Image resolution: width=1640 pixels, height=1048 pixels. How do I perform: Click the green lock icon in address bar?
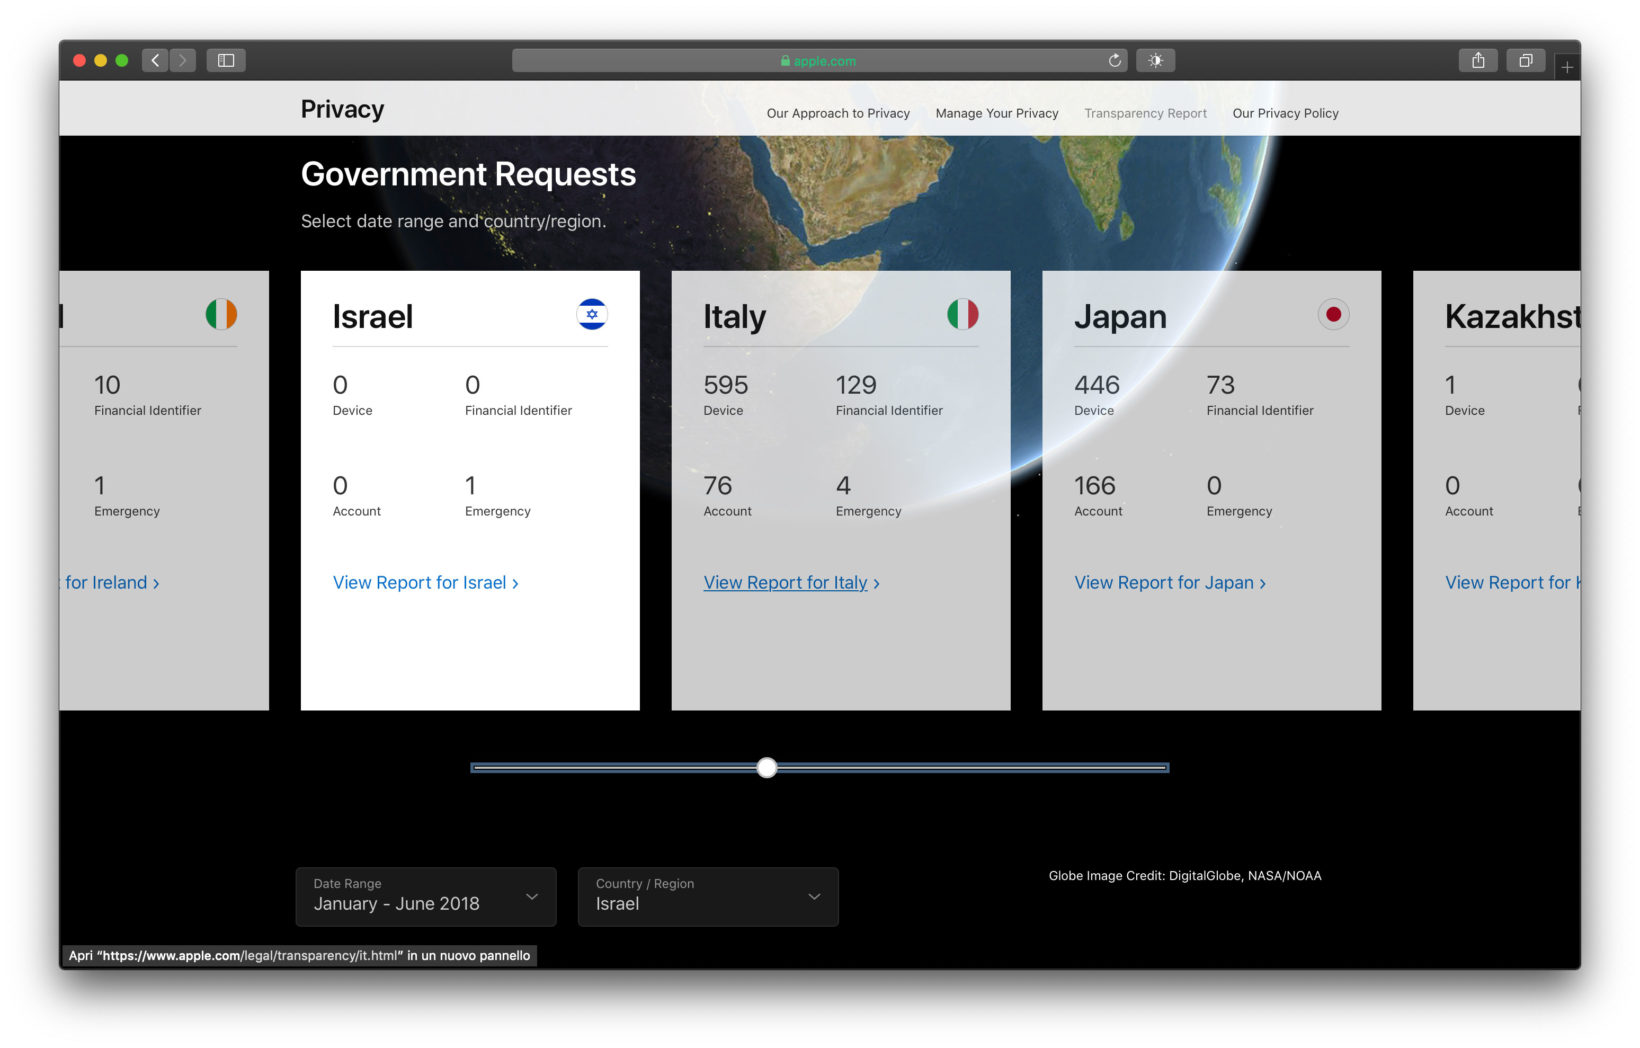click(786, 61)
